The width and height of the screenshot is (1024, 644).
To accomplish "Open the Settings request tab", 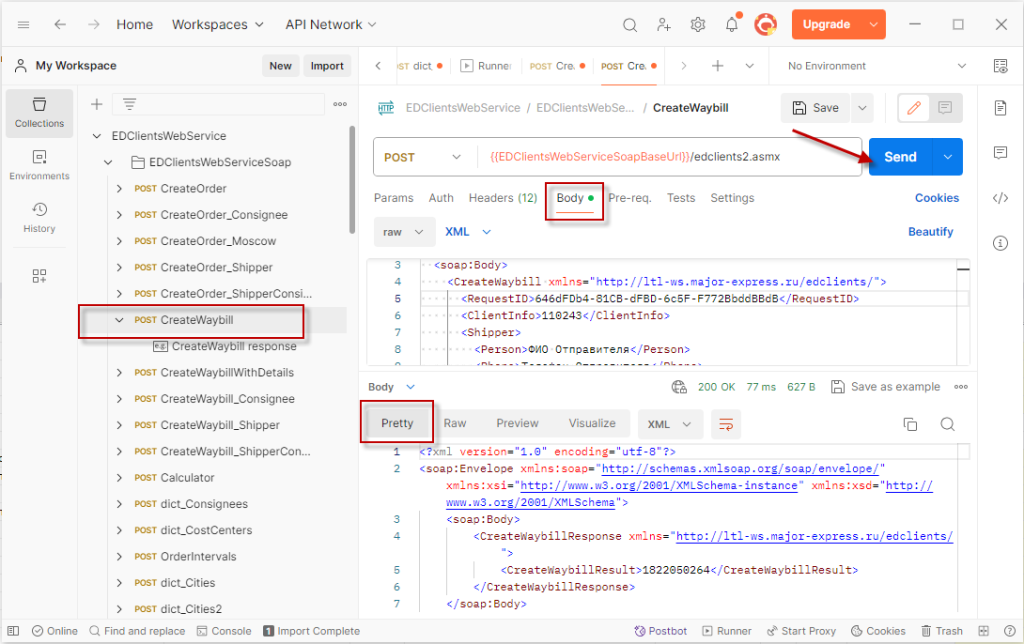I will click(x=732, y=198).
